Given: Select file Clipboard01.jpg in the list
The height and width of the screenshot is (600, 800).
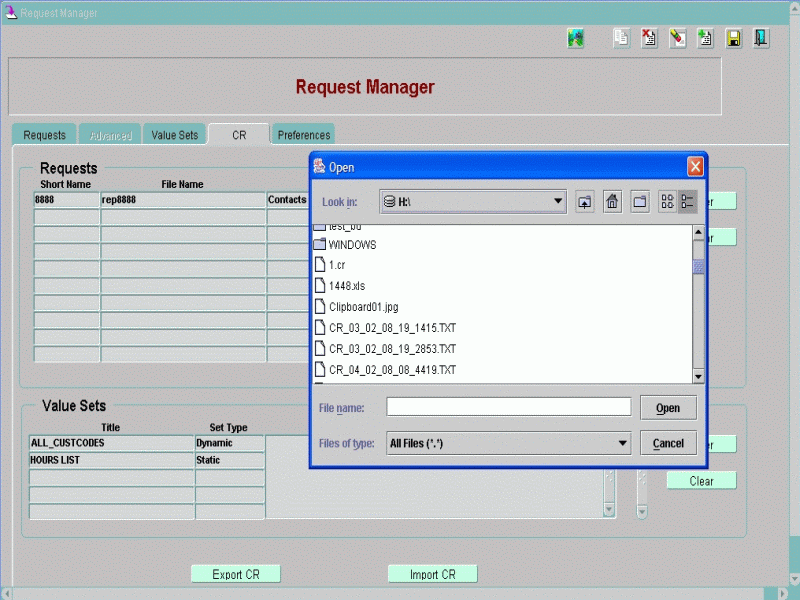Looking at the screenshot, I should (363, 307).
